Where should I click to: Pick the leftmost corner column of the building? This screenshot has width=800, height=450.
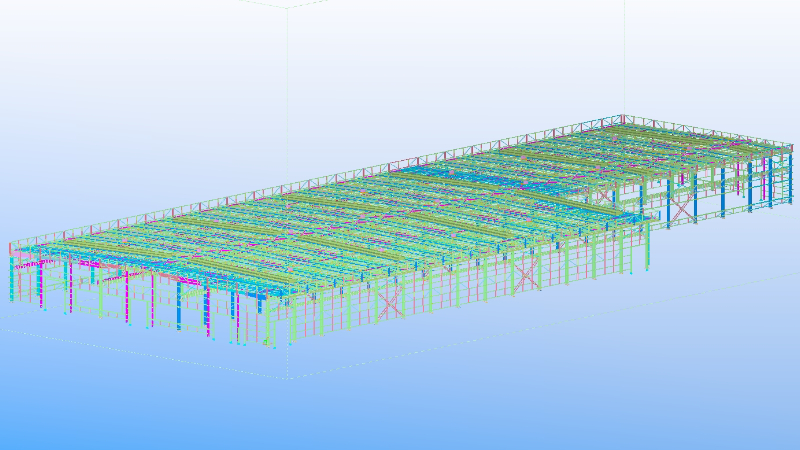point(12,272)
